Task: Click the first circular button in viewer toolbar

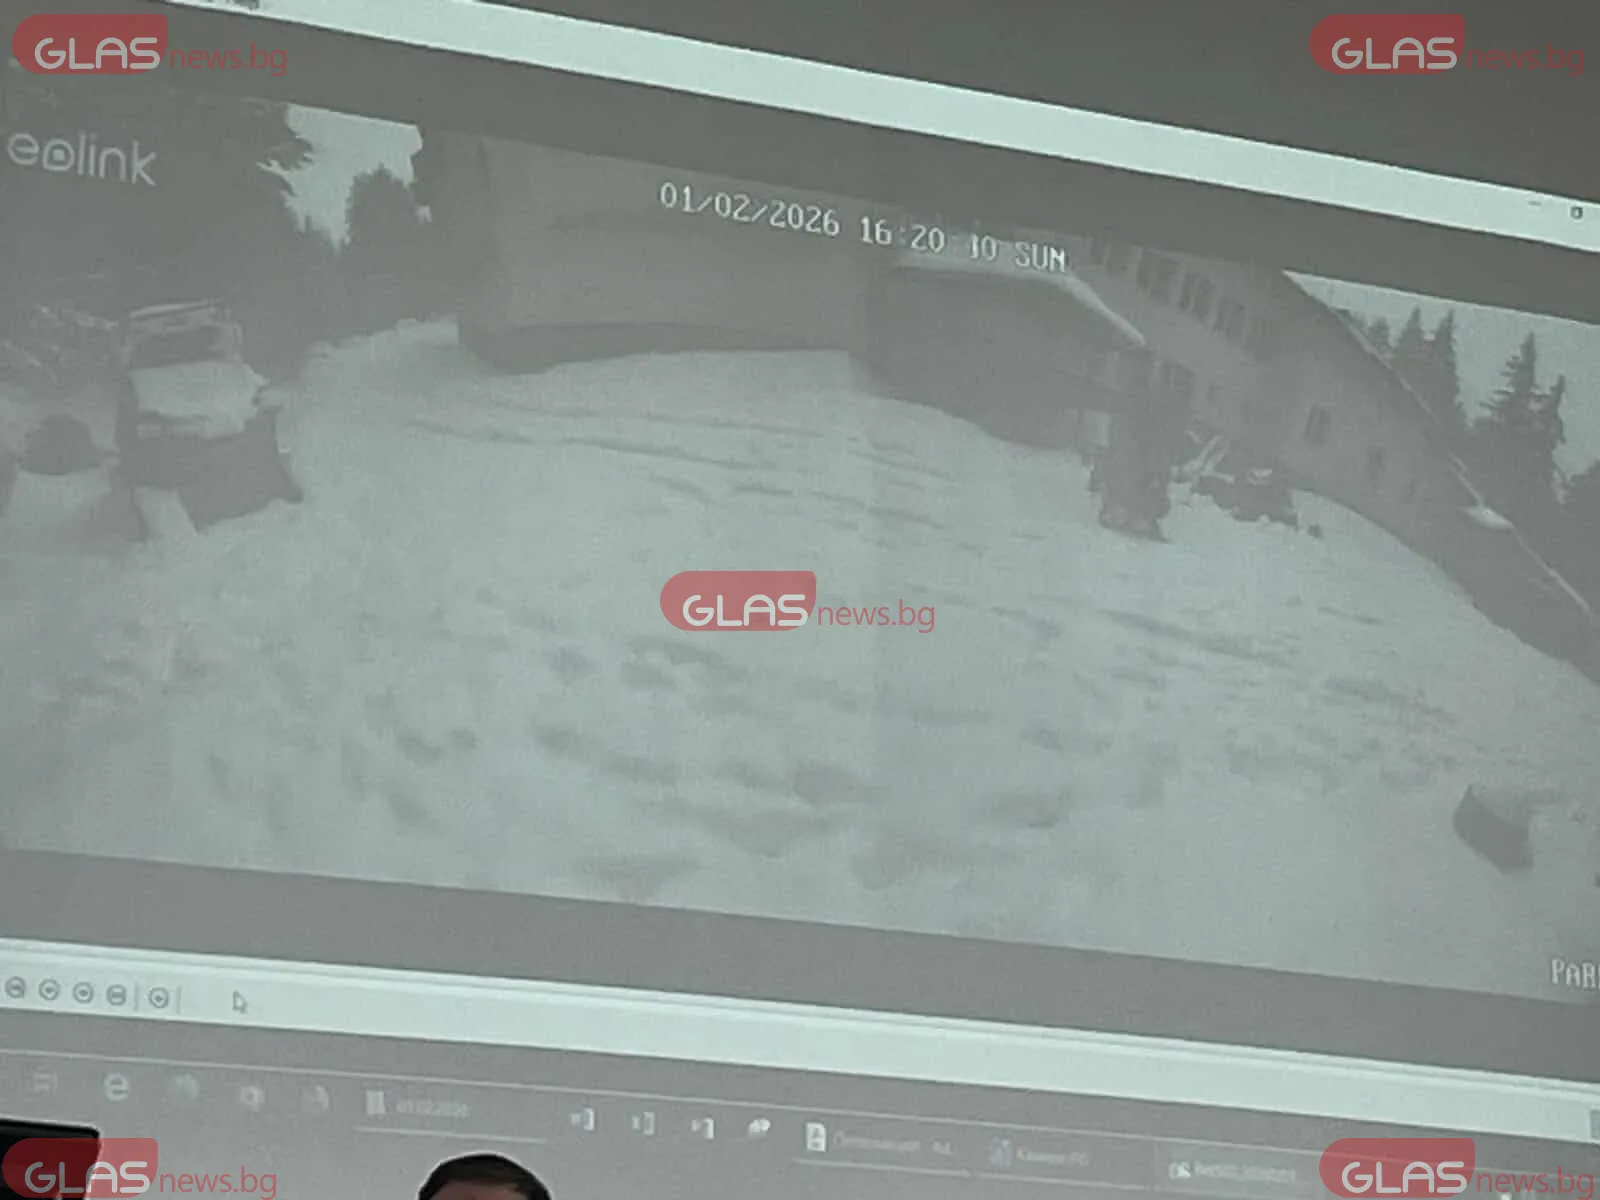Action: click(14, 989)
